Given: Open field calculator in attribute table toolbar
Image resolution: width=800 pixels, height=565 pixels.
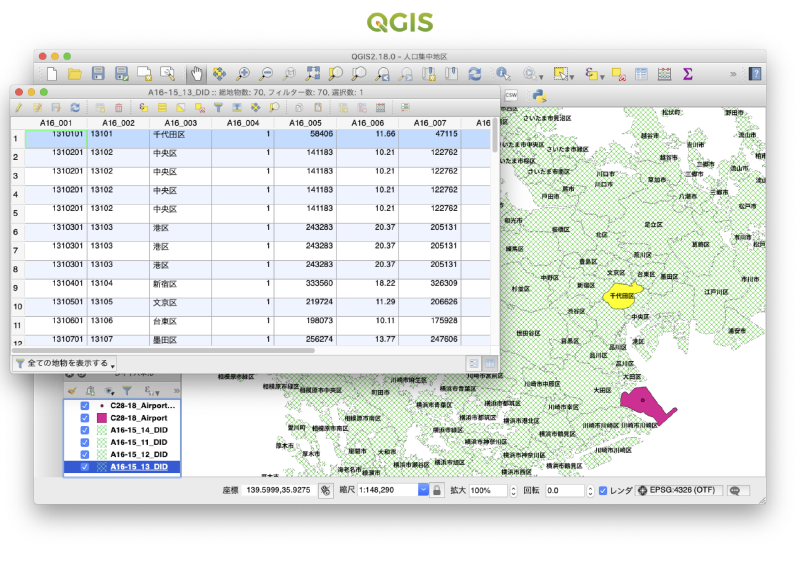Looking at the screenshot, I should (381, 108).
